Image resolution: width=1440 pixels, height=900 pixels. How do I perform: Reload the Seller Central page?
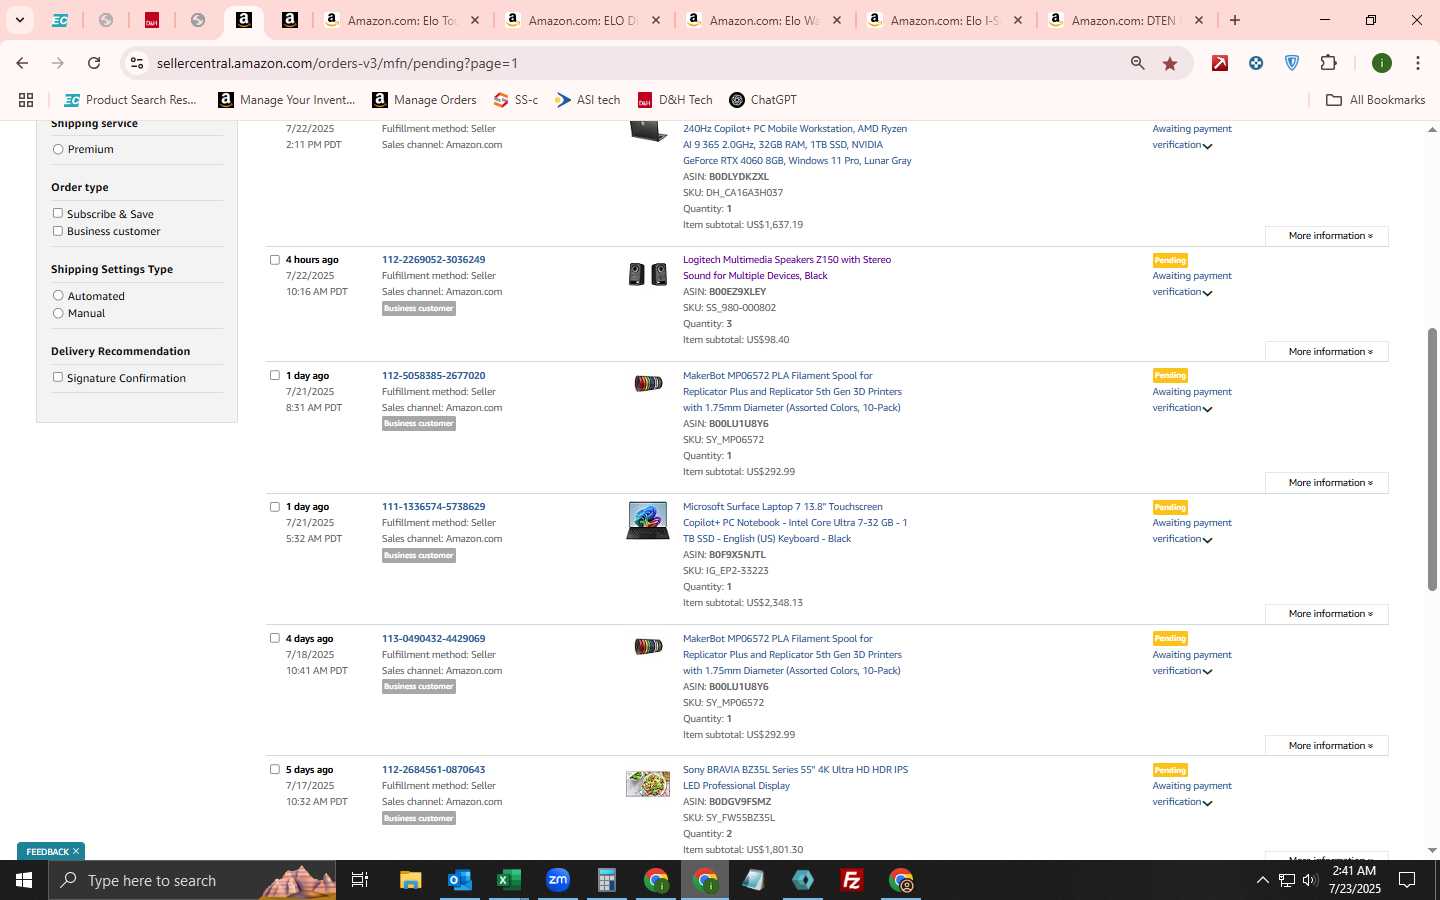click(x=94, y=63)
